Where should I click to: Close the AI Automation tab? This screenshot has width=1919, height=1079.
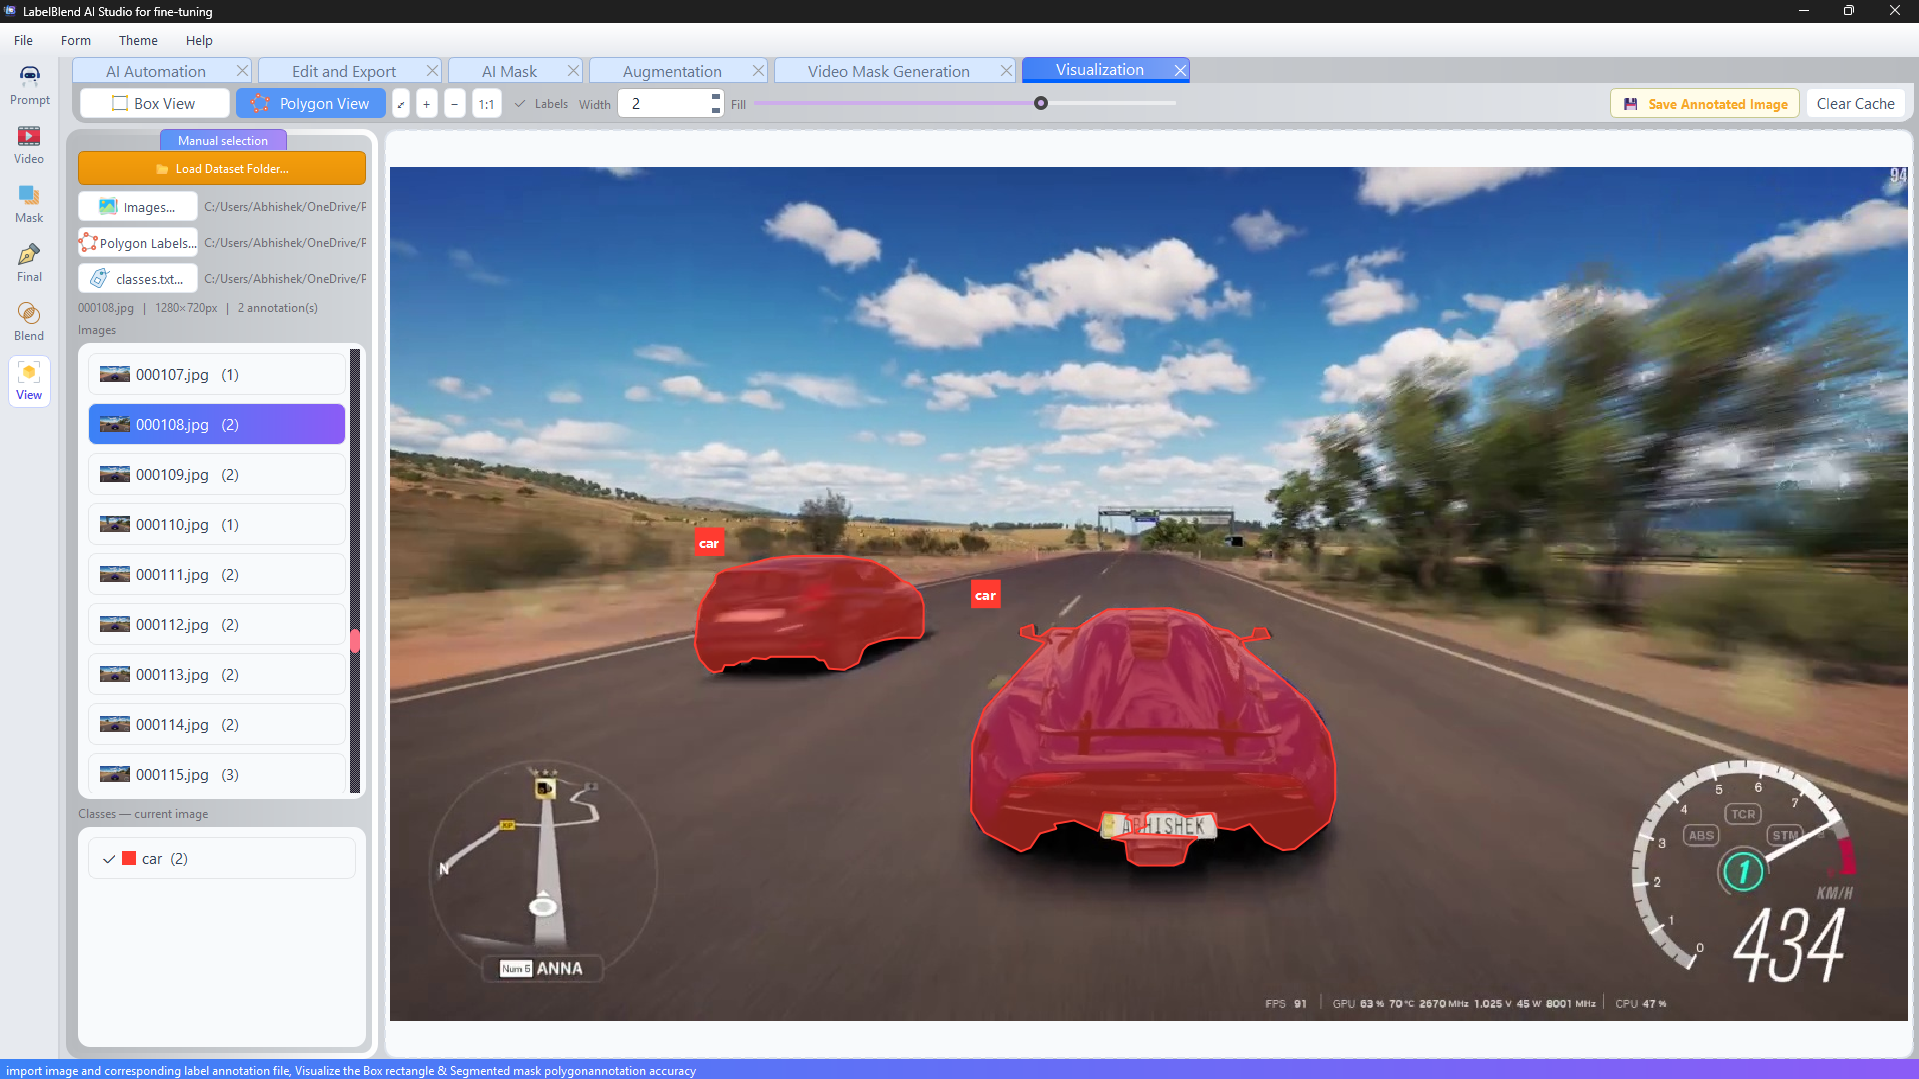[242, 71]
